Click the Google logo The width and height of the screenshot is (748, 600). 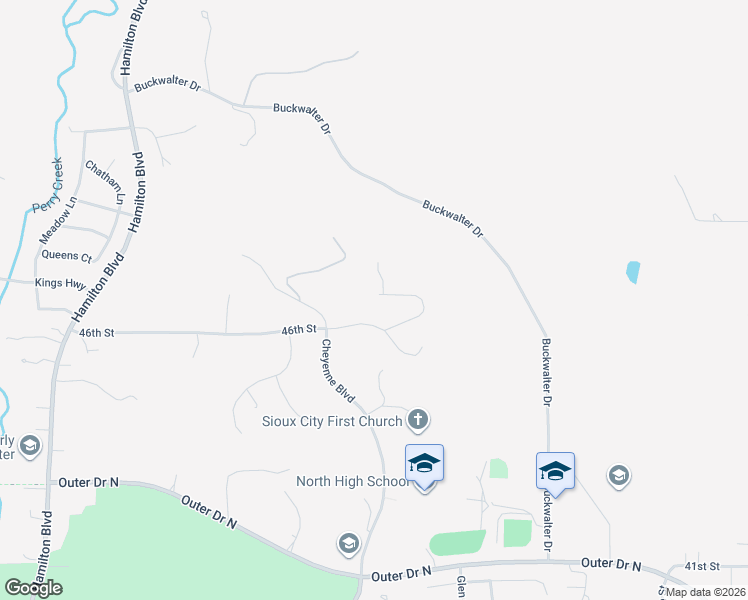click(x=33, y=588)
